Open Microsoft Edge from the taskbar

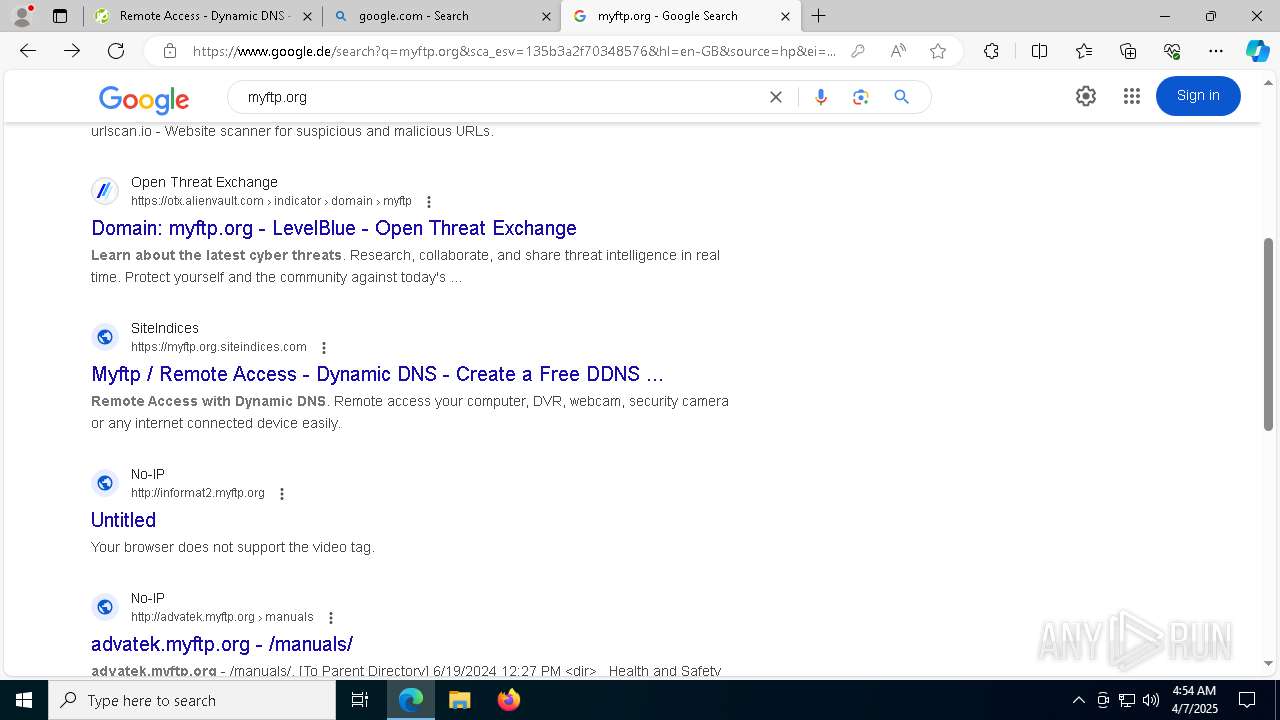coord(411,700)
